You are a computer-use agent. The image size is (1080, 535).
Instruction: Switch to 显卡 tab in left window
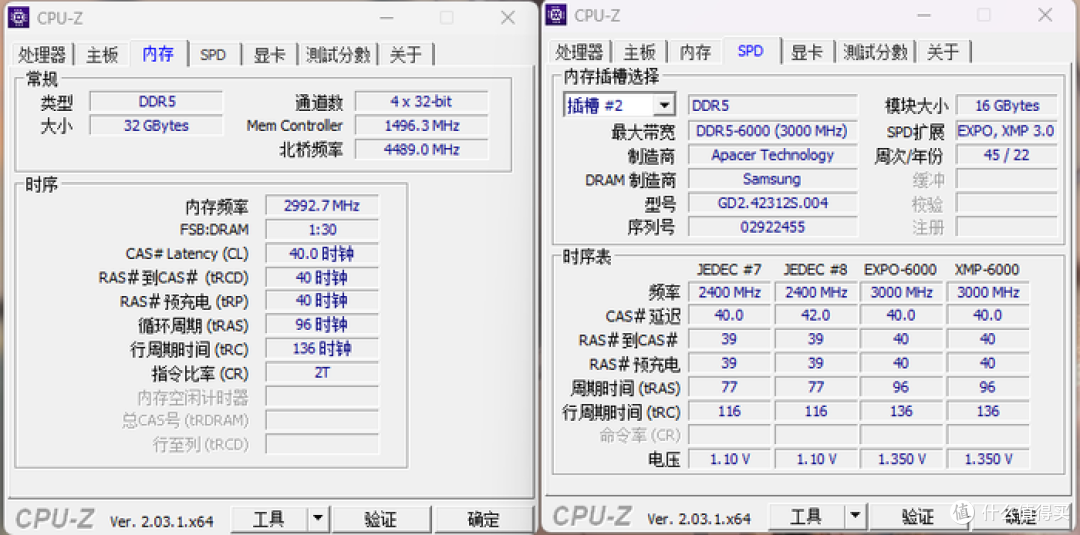tap(269, 54)
